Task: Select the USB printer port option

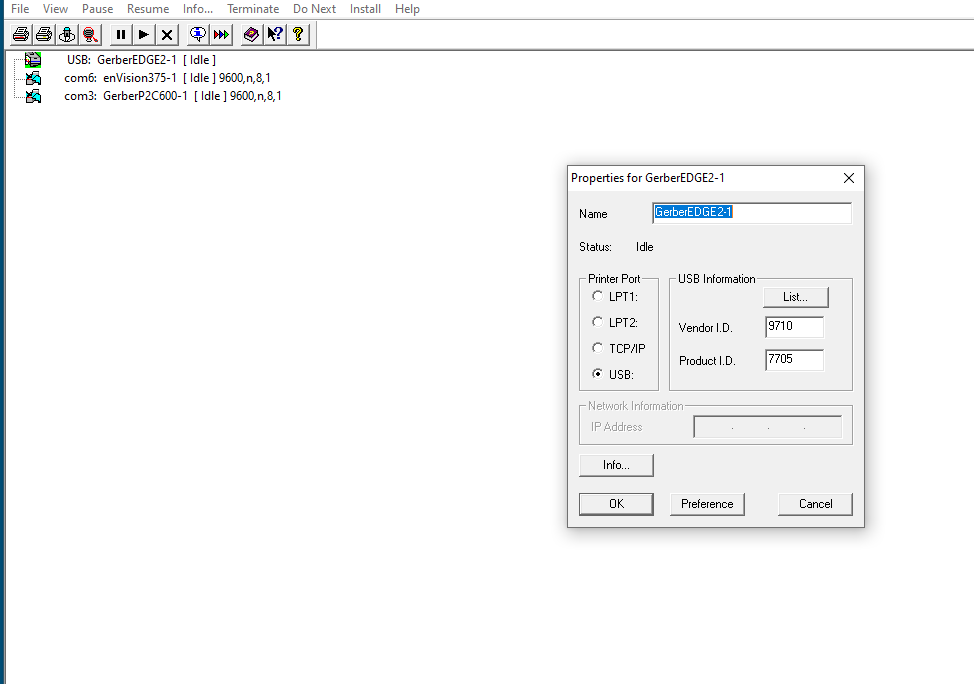Action: pos(613,375)
